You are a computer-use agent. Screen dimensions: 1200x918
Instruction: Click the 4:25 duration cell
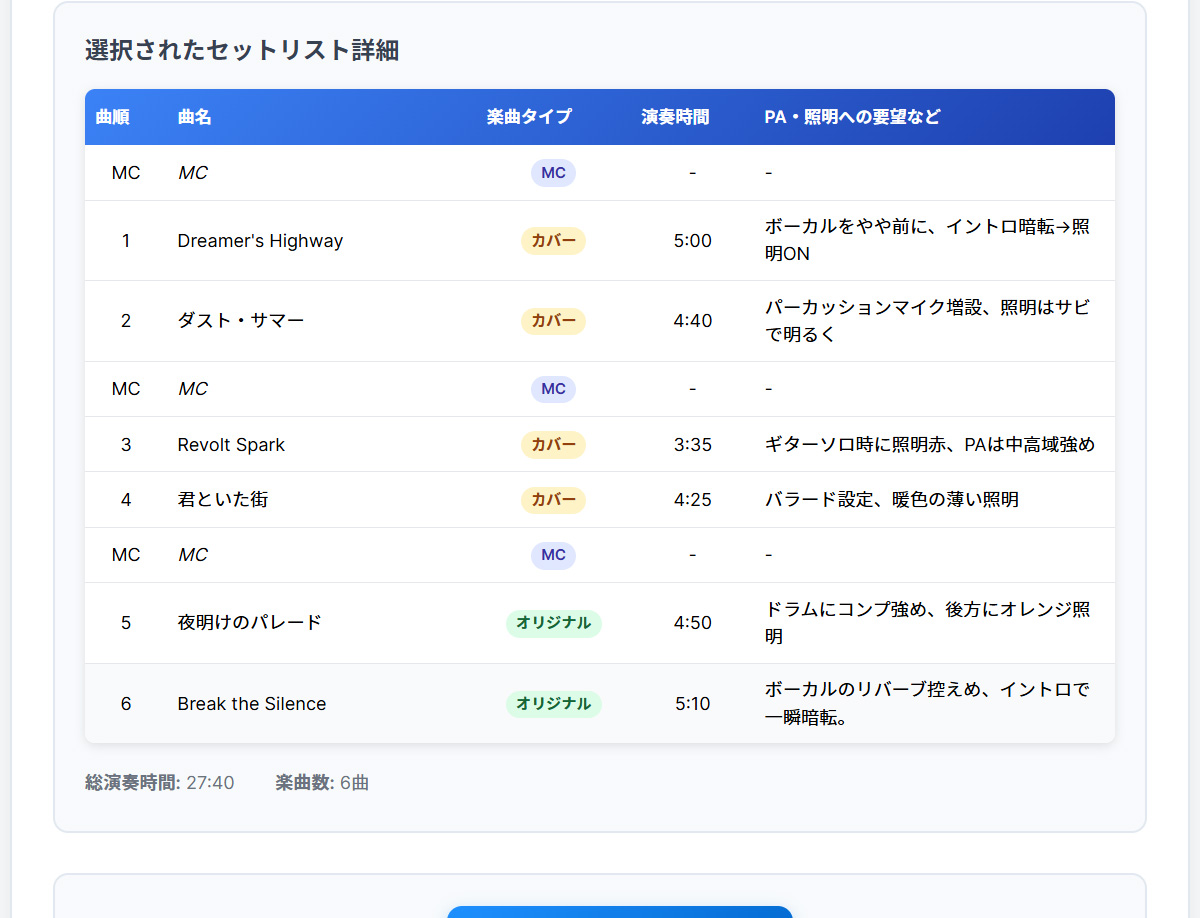693,499
